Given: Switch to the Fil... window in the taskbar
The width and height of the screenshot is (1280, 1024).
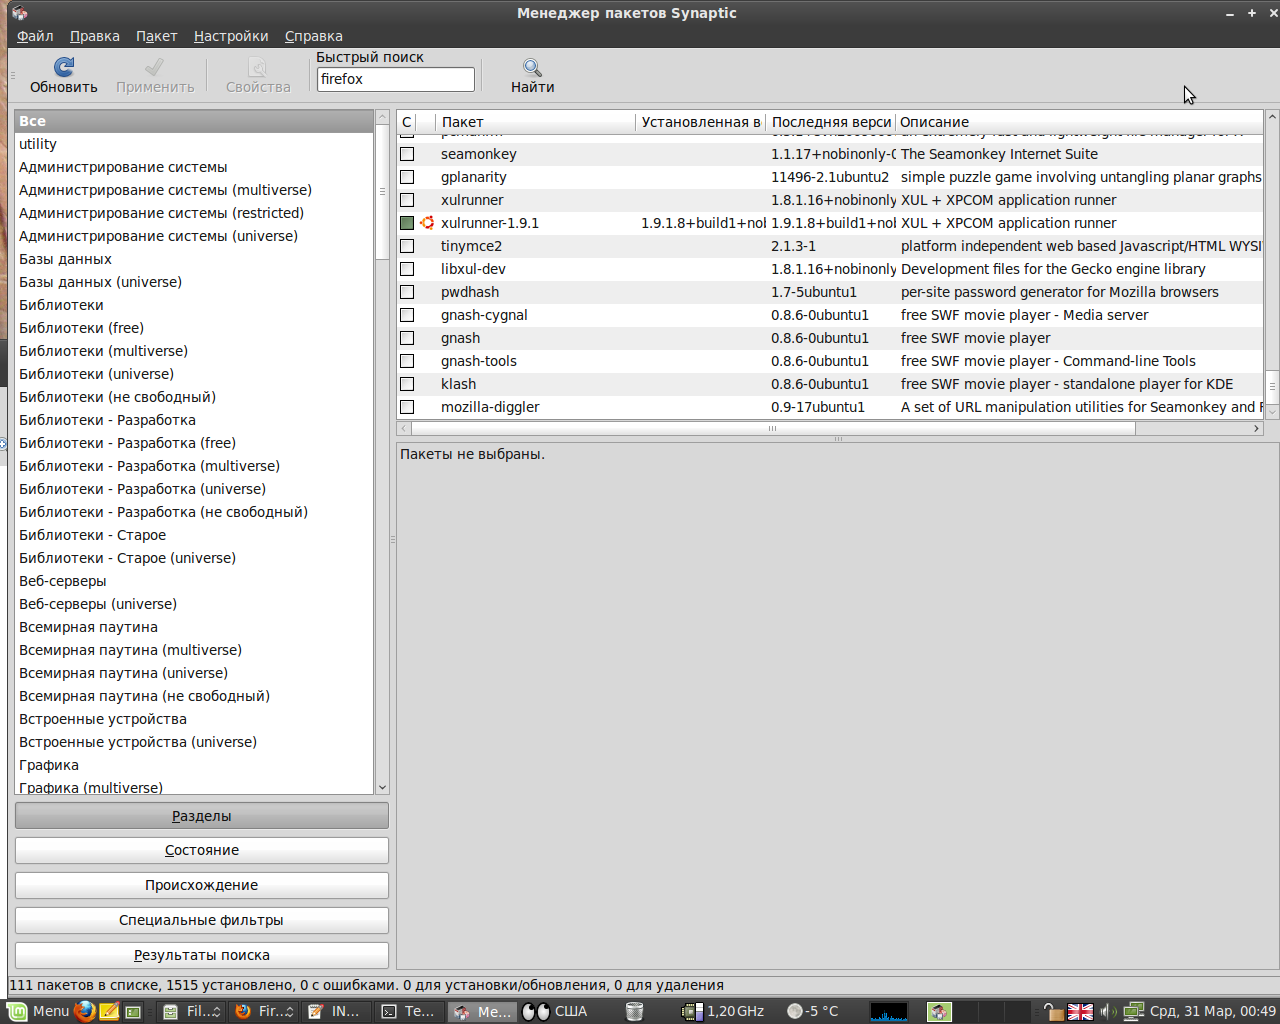Looking at the screenshot, I should [192, 1011].
